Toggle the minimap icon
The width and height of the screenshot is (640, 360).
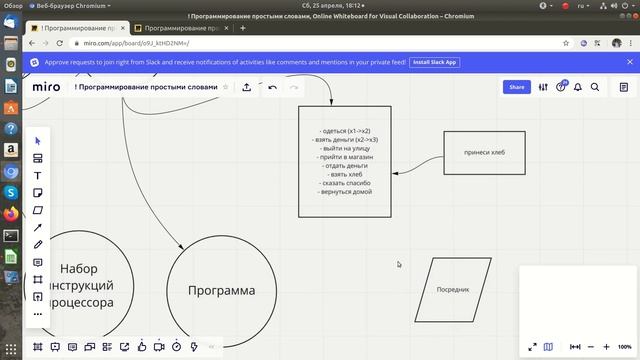(548, 347)
